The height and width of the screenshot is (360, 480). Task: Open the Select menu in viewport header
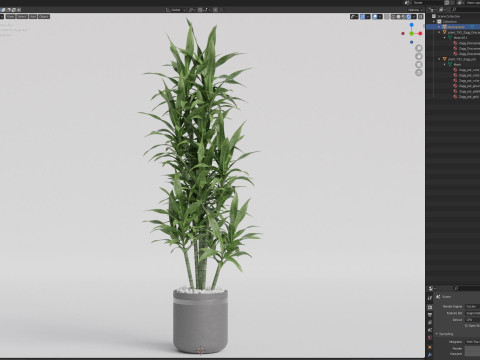coord(22,16)
